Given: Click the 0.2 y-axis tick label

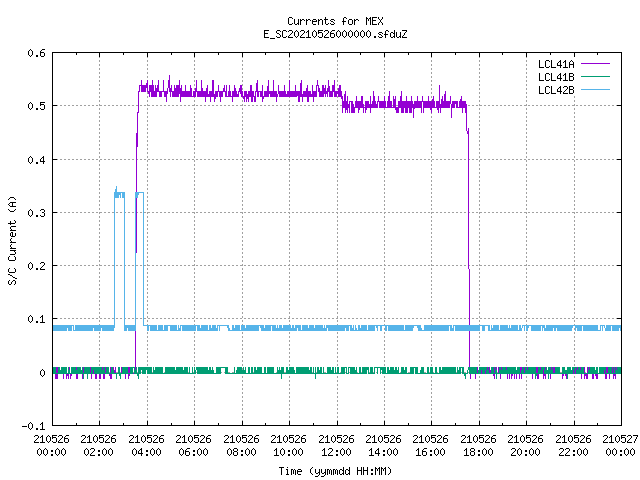Looking at the screenshot, I should pos(36,266).
